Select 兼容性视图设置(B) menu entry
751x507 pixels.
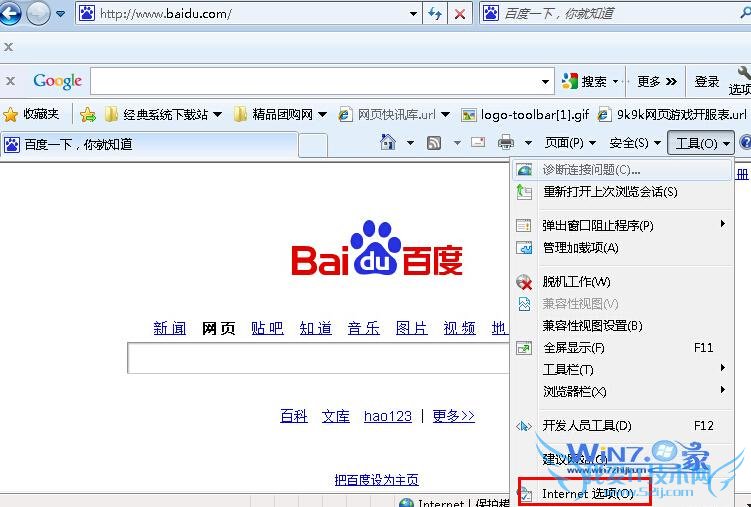tap(622, 326)
